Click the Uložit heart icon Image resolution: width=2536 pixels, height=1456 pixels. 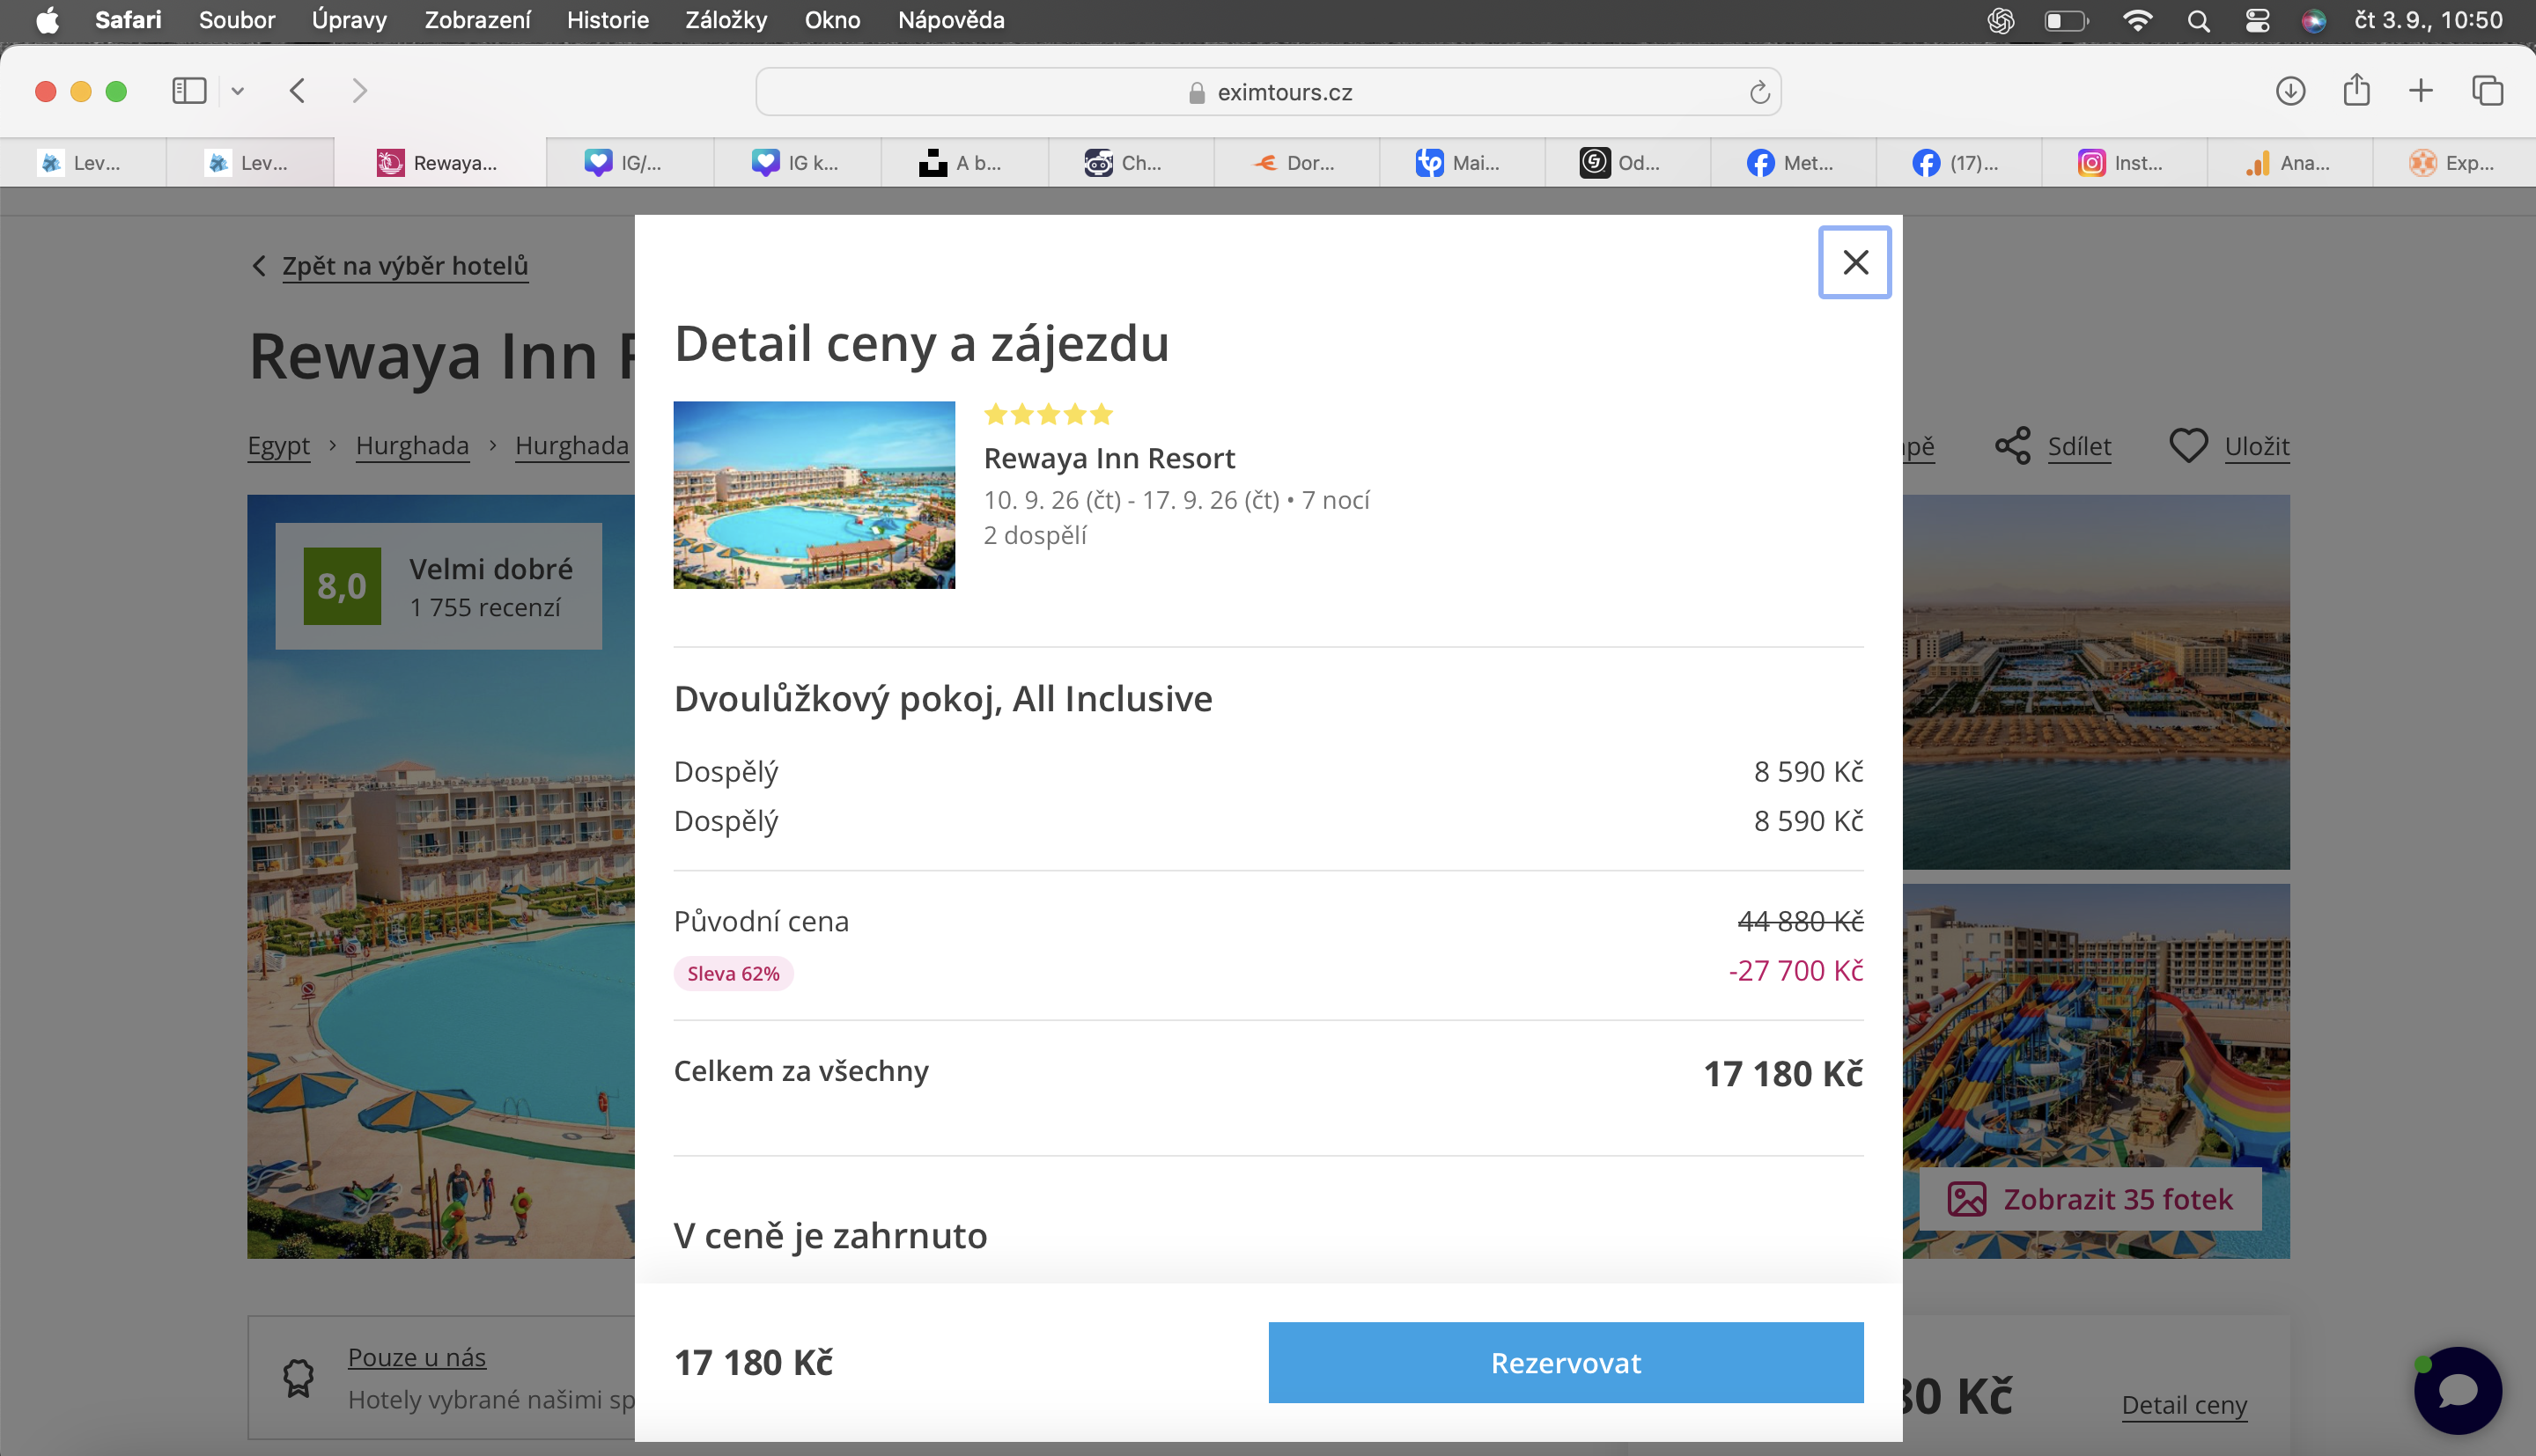(2188, 445)
